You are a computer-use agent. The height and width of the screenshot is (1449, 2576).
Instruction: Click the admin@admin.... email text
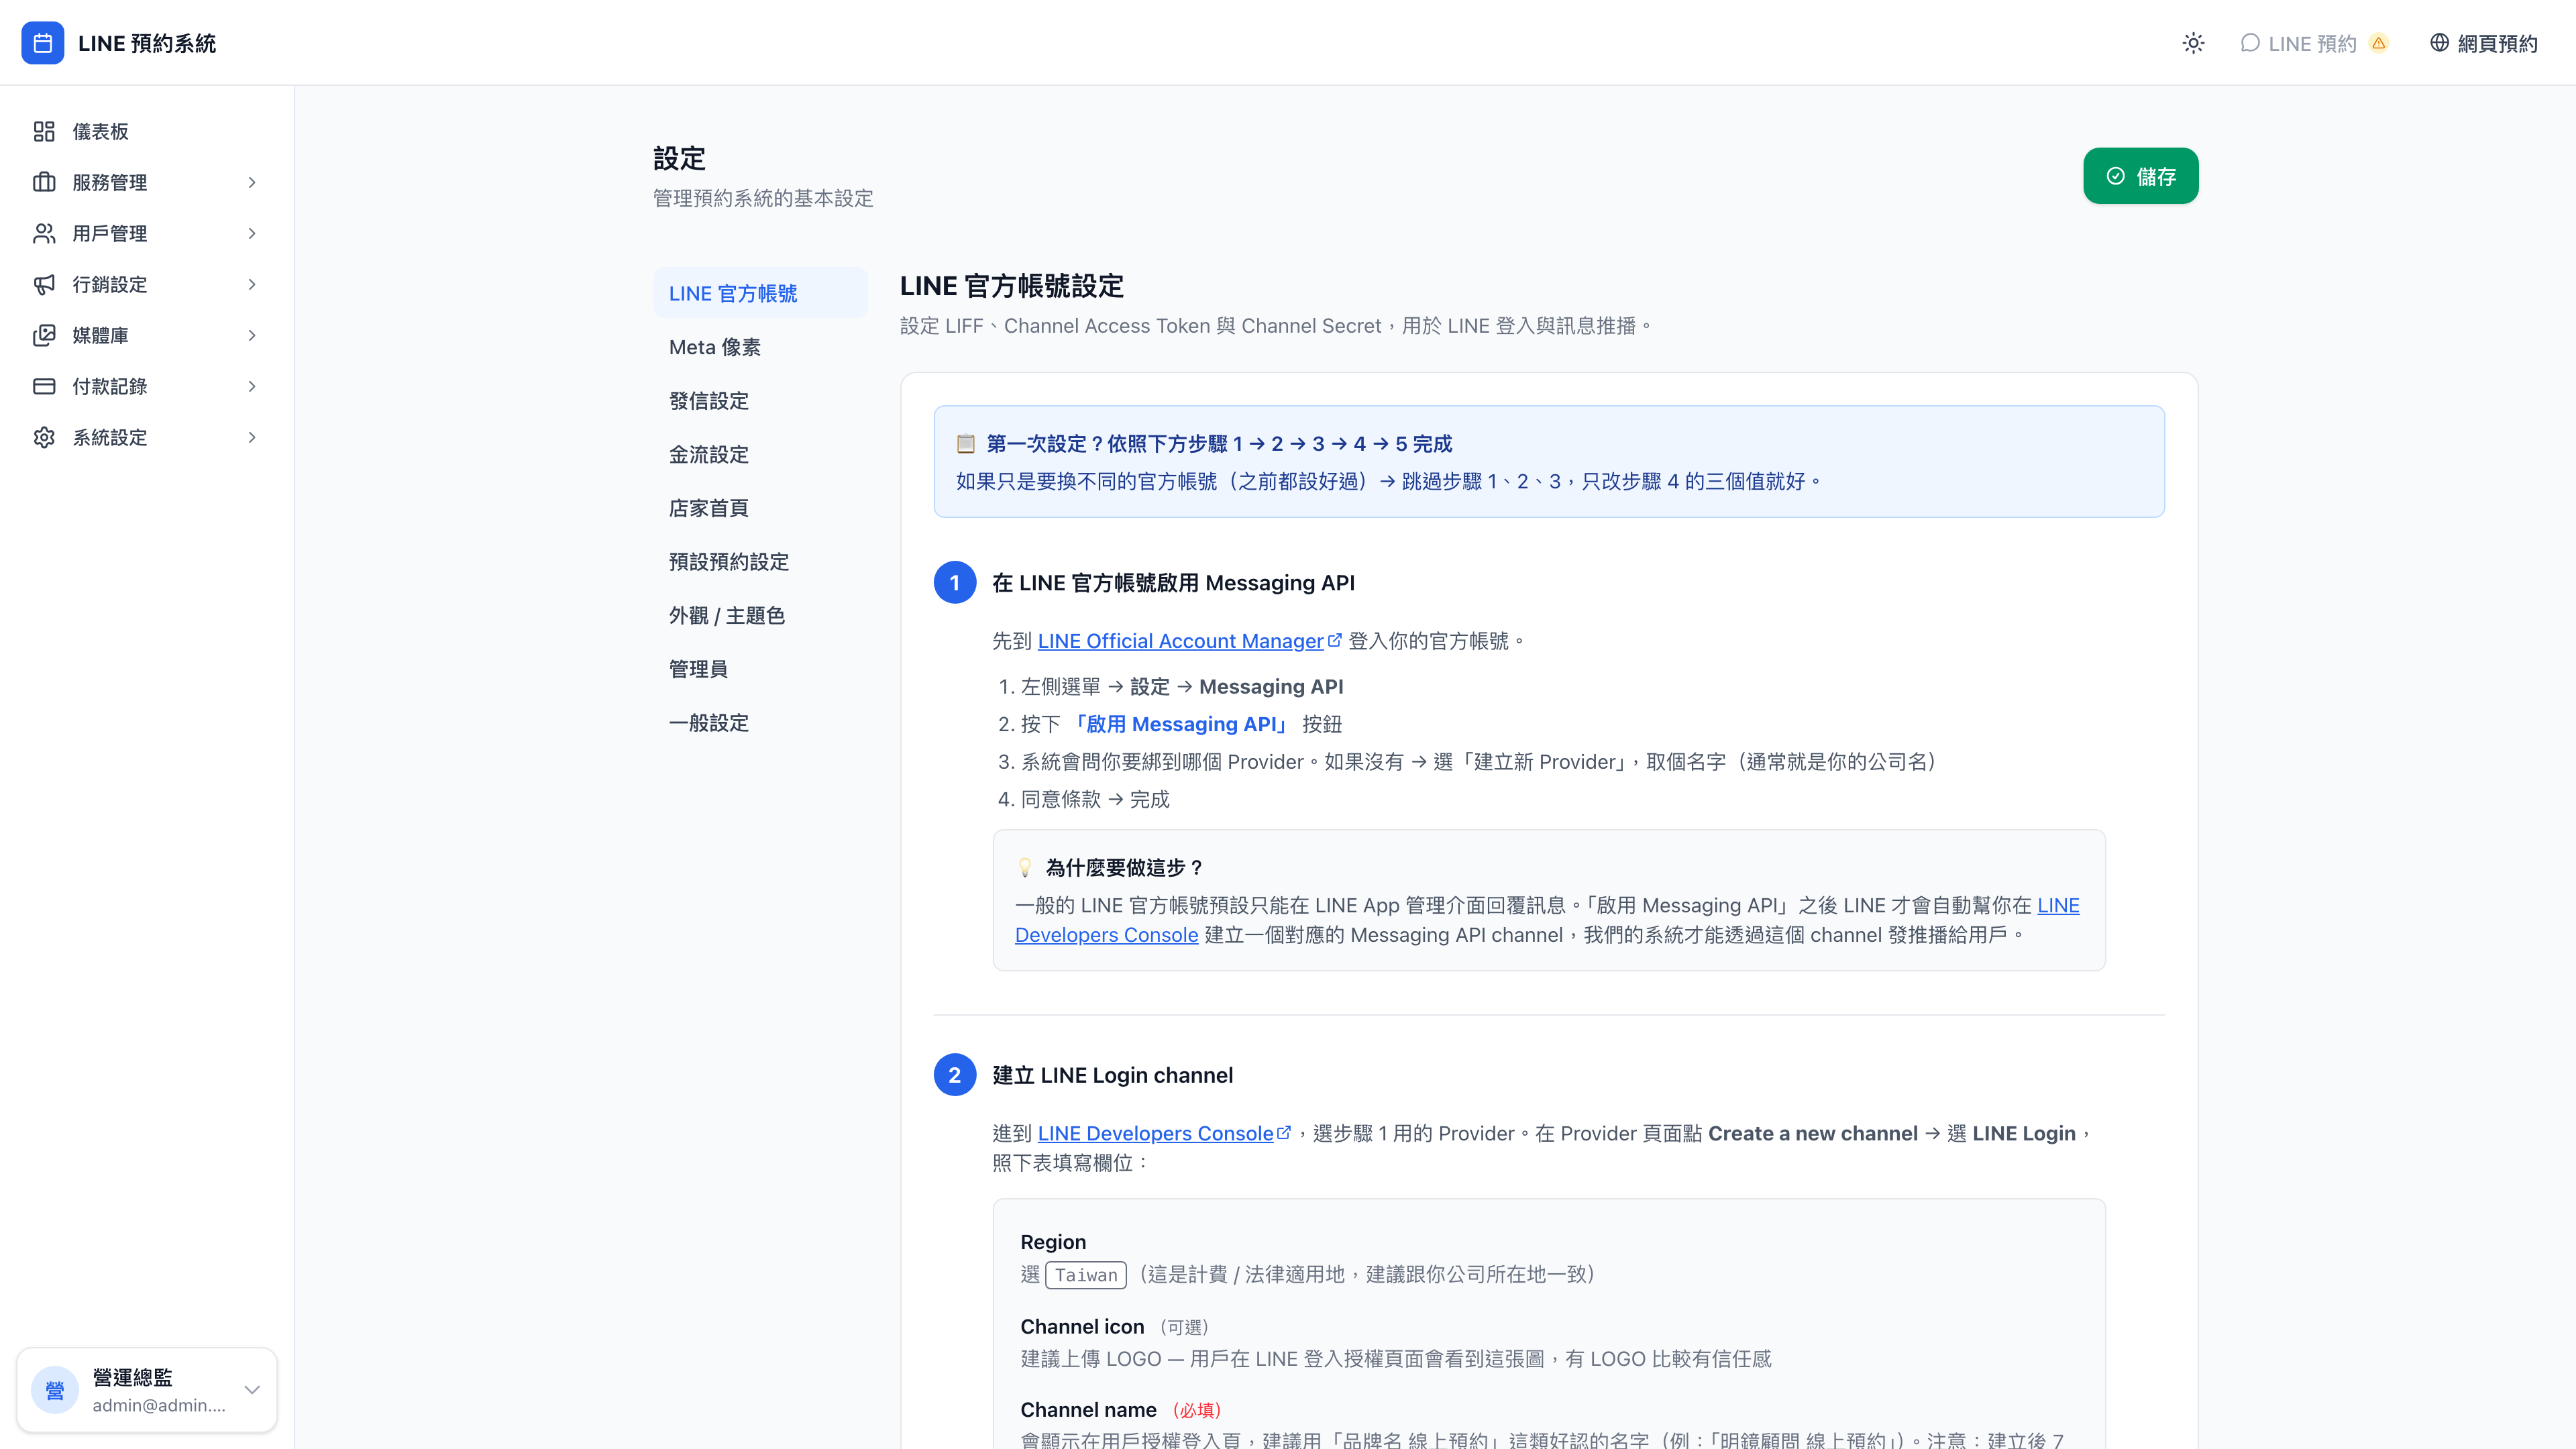[x=159, y=1405]
